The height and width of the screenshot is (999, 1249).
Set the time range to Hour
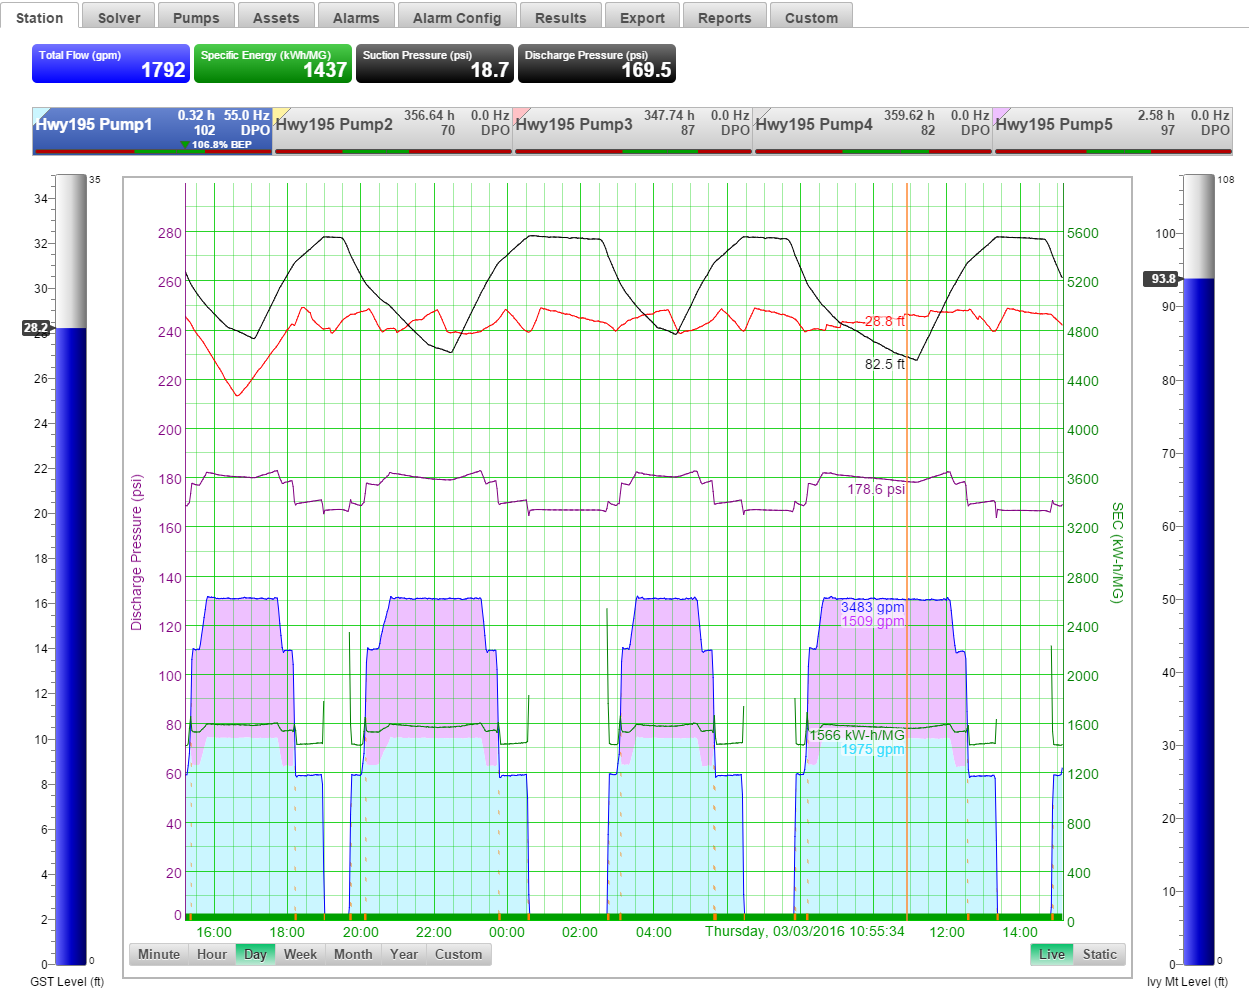(x=212, y=954)
